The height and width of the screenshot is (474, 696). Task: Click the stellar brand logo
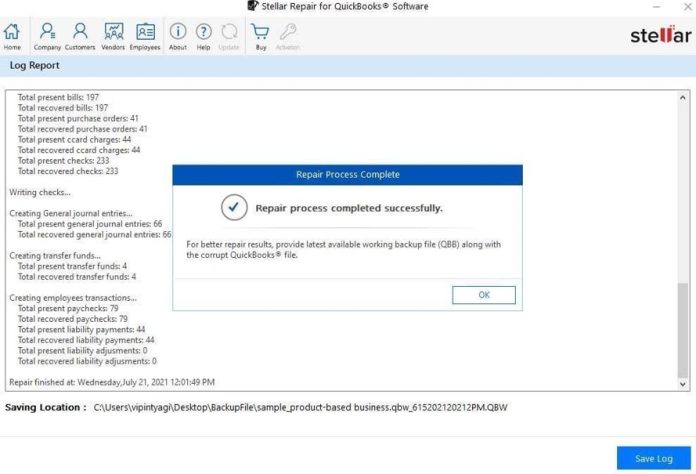tap(660, 35)
